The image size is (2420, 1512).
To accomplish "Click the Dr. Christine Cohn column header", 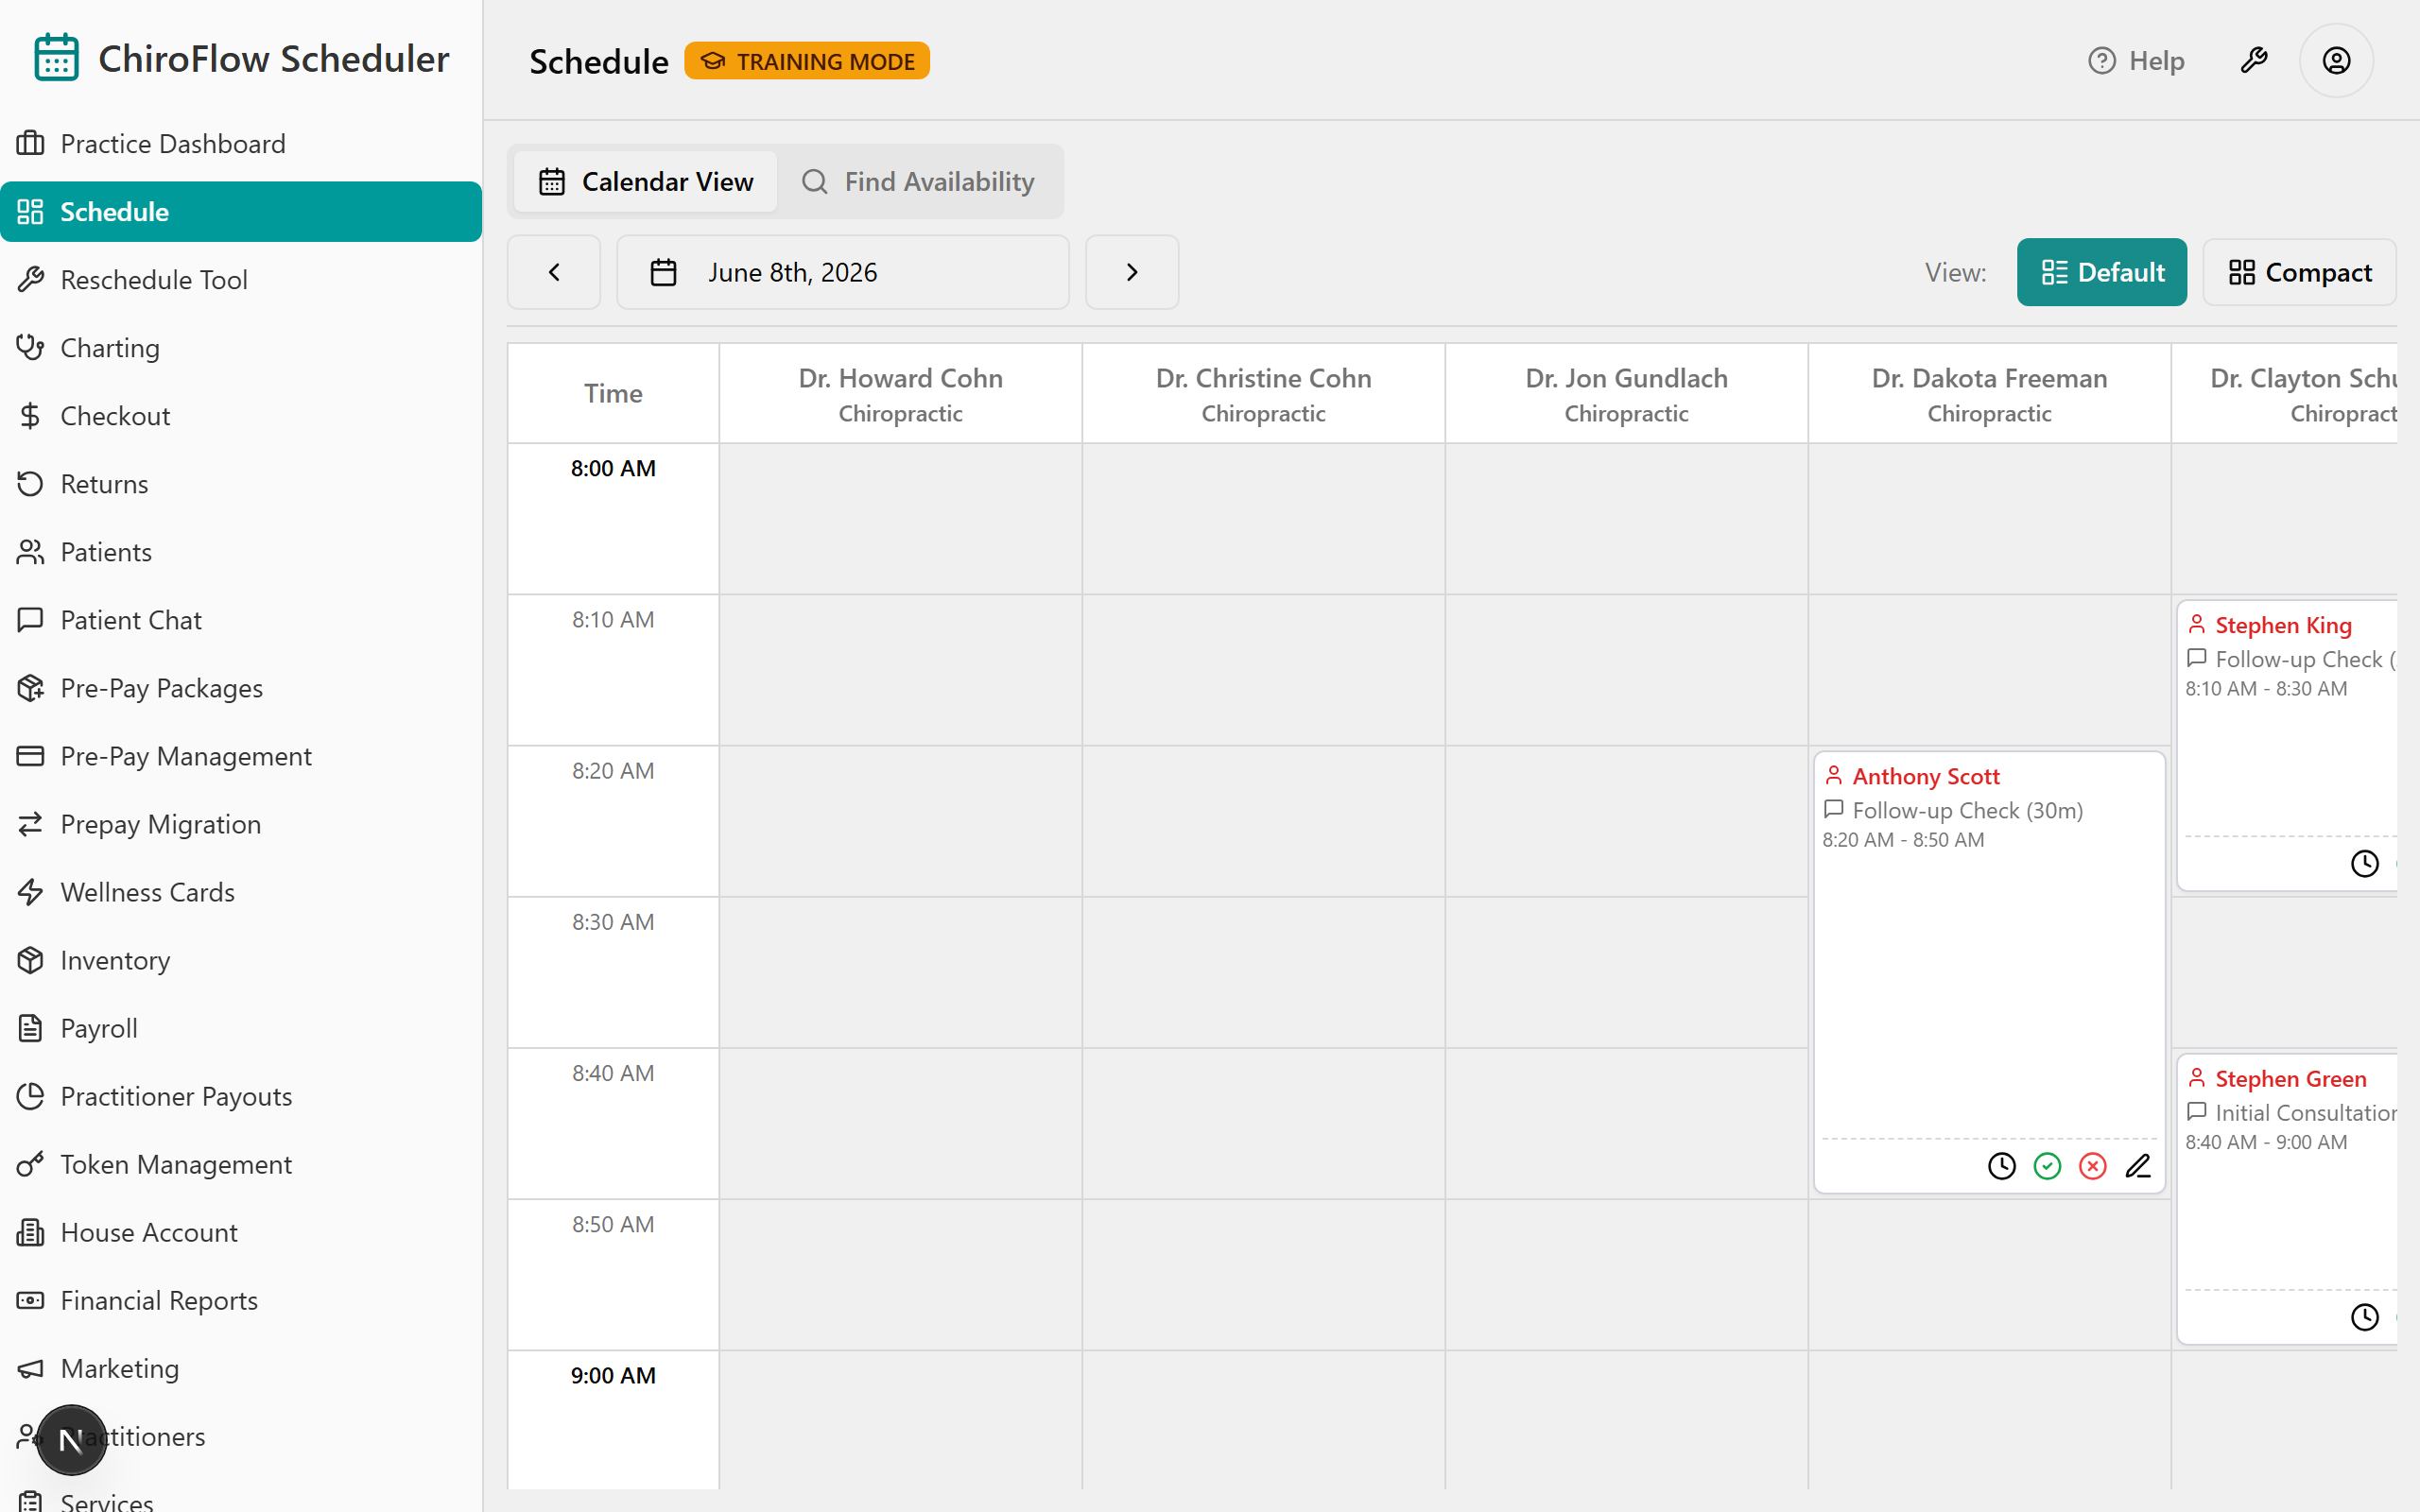I will (x=1263, y=394).
